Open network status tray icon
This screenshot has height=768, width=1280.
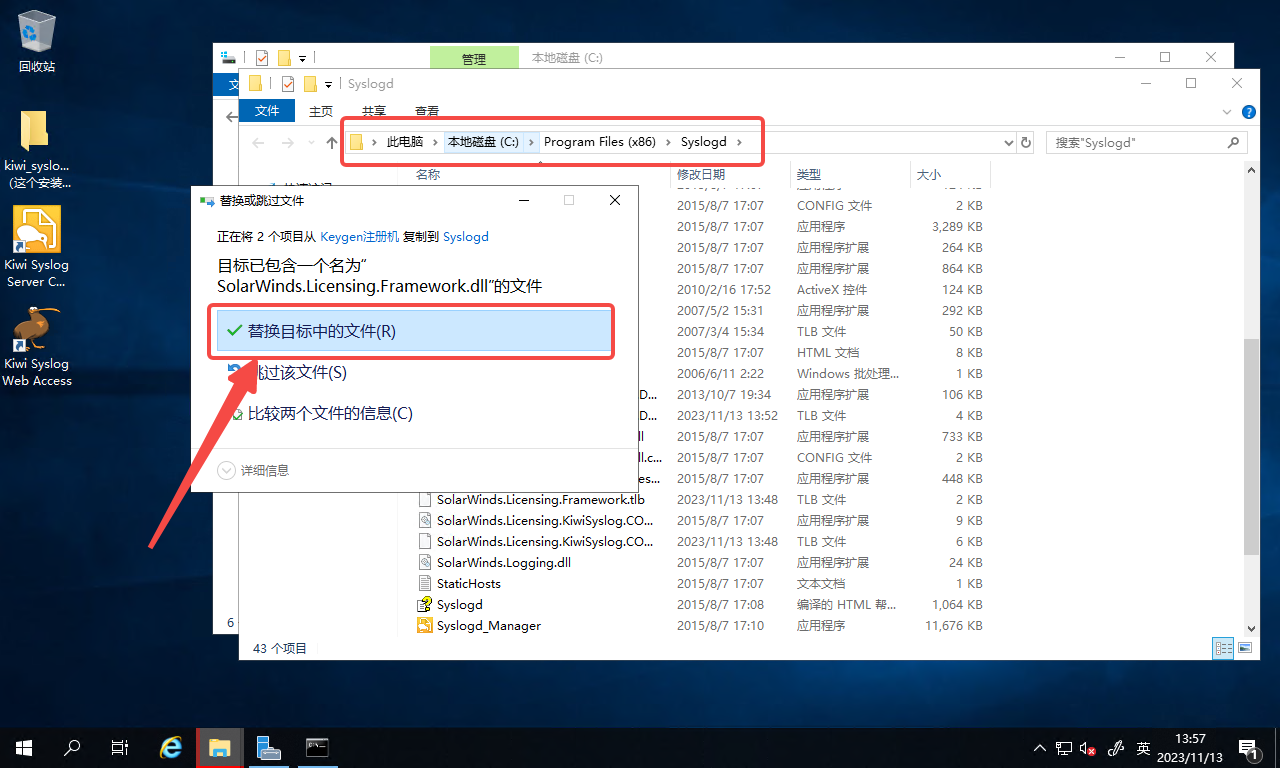click(1063, 748)
